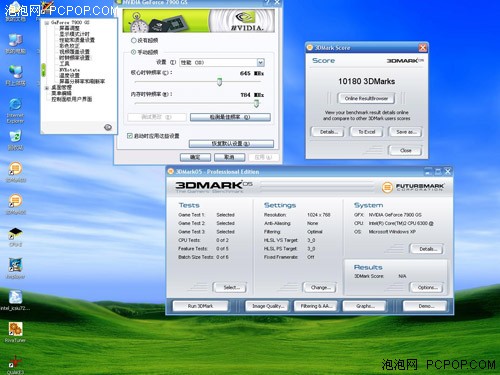Open the 设置 性能(3D) dropdown
Viewport: 500px width, 375px height.
260,62
